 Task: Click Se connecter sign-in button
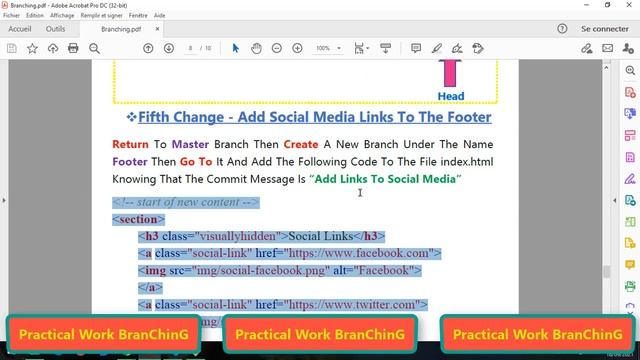point(604,29)
